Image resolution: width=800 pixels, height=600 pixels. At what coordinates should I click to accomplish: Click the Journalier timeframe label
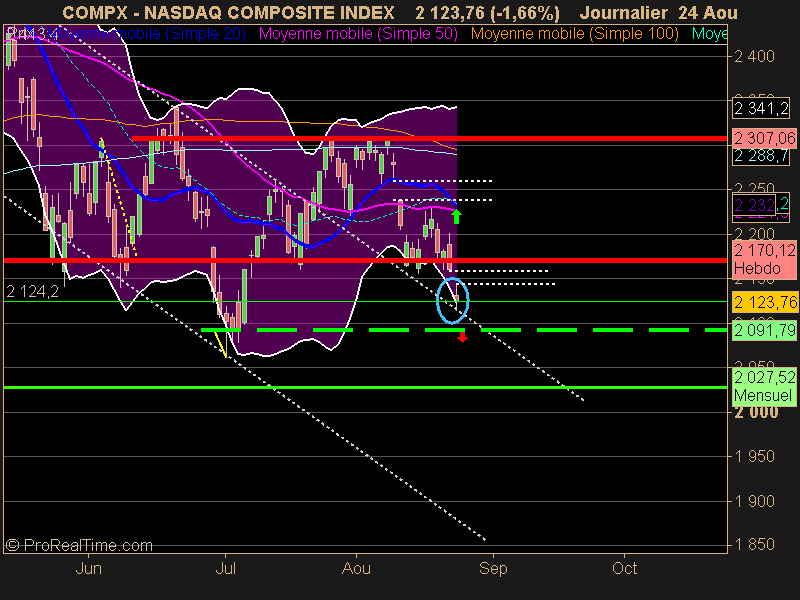click(x=623, y=12)
